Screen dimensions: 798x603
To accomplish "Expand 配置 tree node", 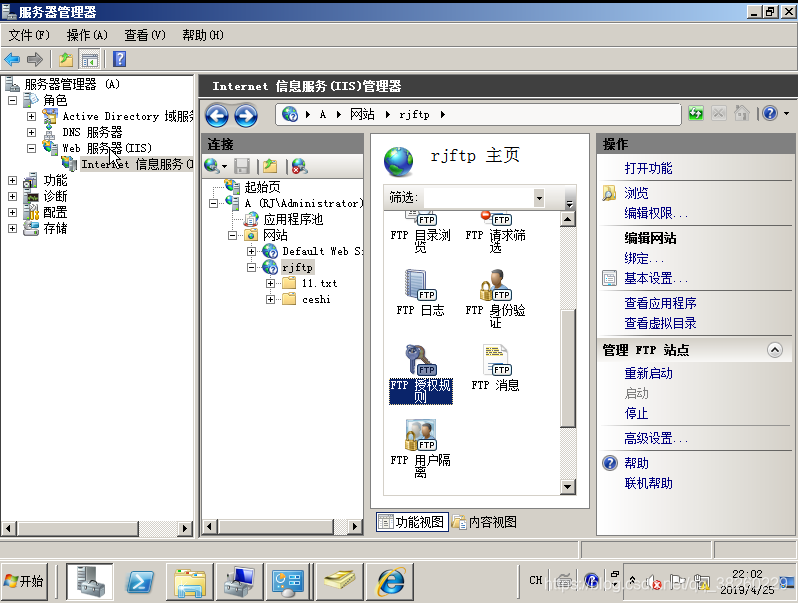I will (x=13, y=213).
